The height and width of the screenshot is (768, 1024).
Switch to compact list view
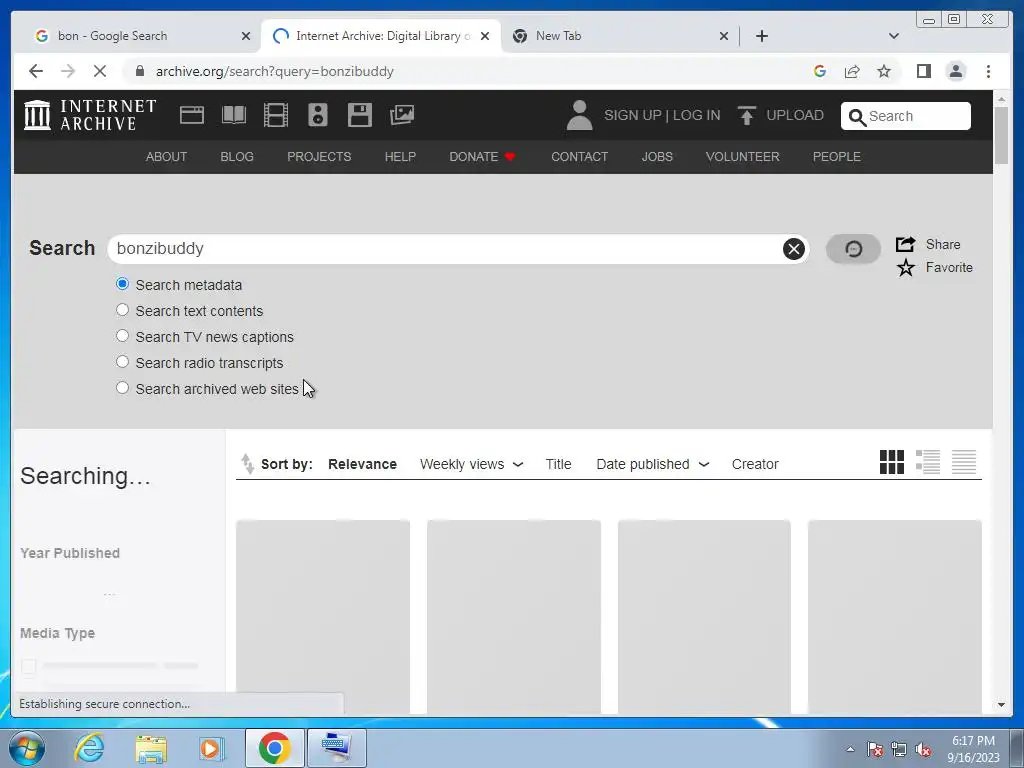(964, 462)
